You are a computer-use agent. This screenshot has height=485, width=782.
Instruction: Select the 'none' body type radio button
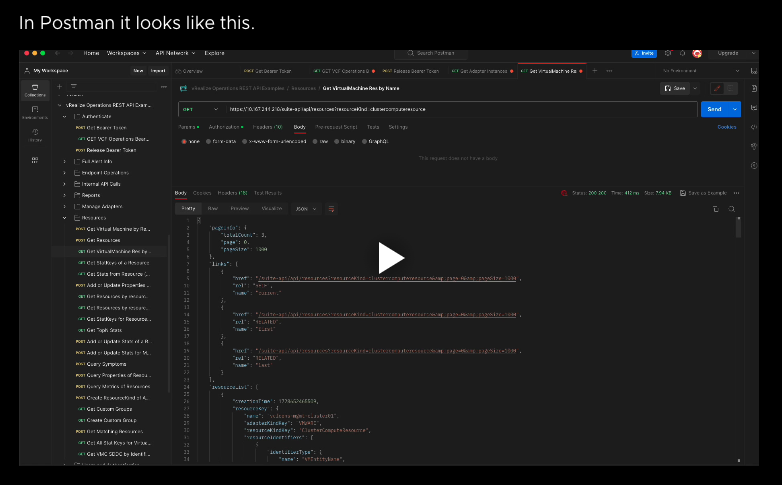[x=183, y=141]
